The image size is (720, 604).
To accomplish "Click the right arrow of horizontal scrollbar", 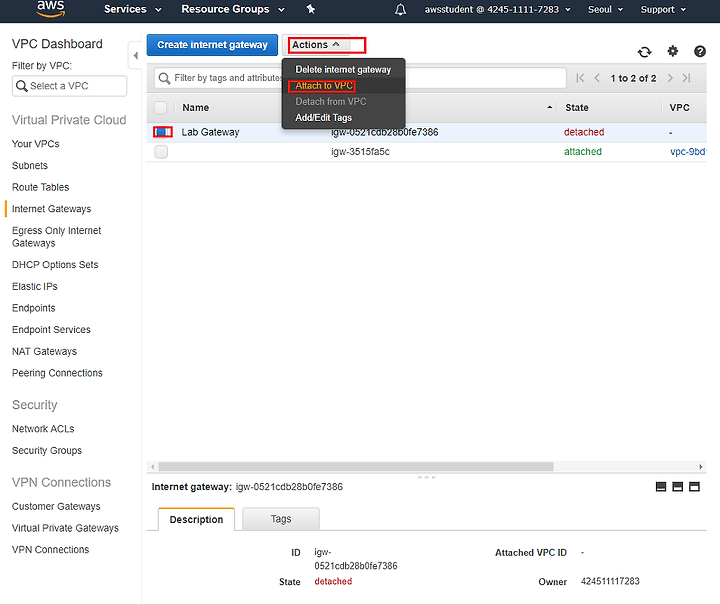I will (701, 467).
